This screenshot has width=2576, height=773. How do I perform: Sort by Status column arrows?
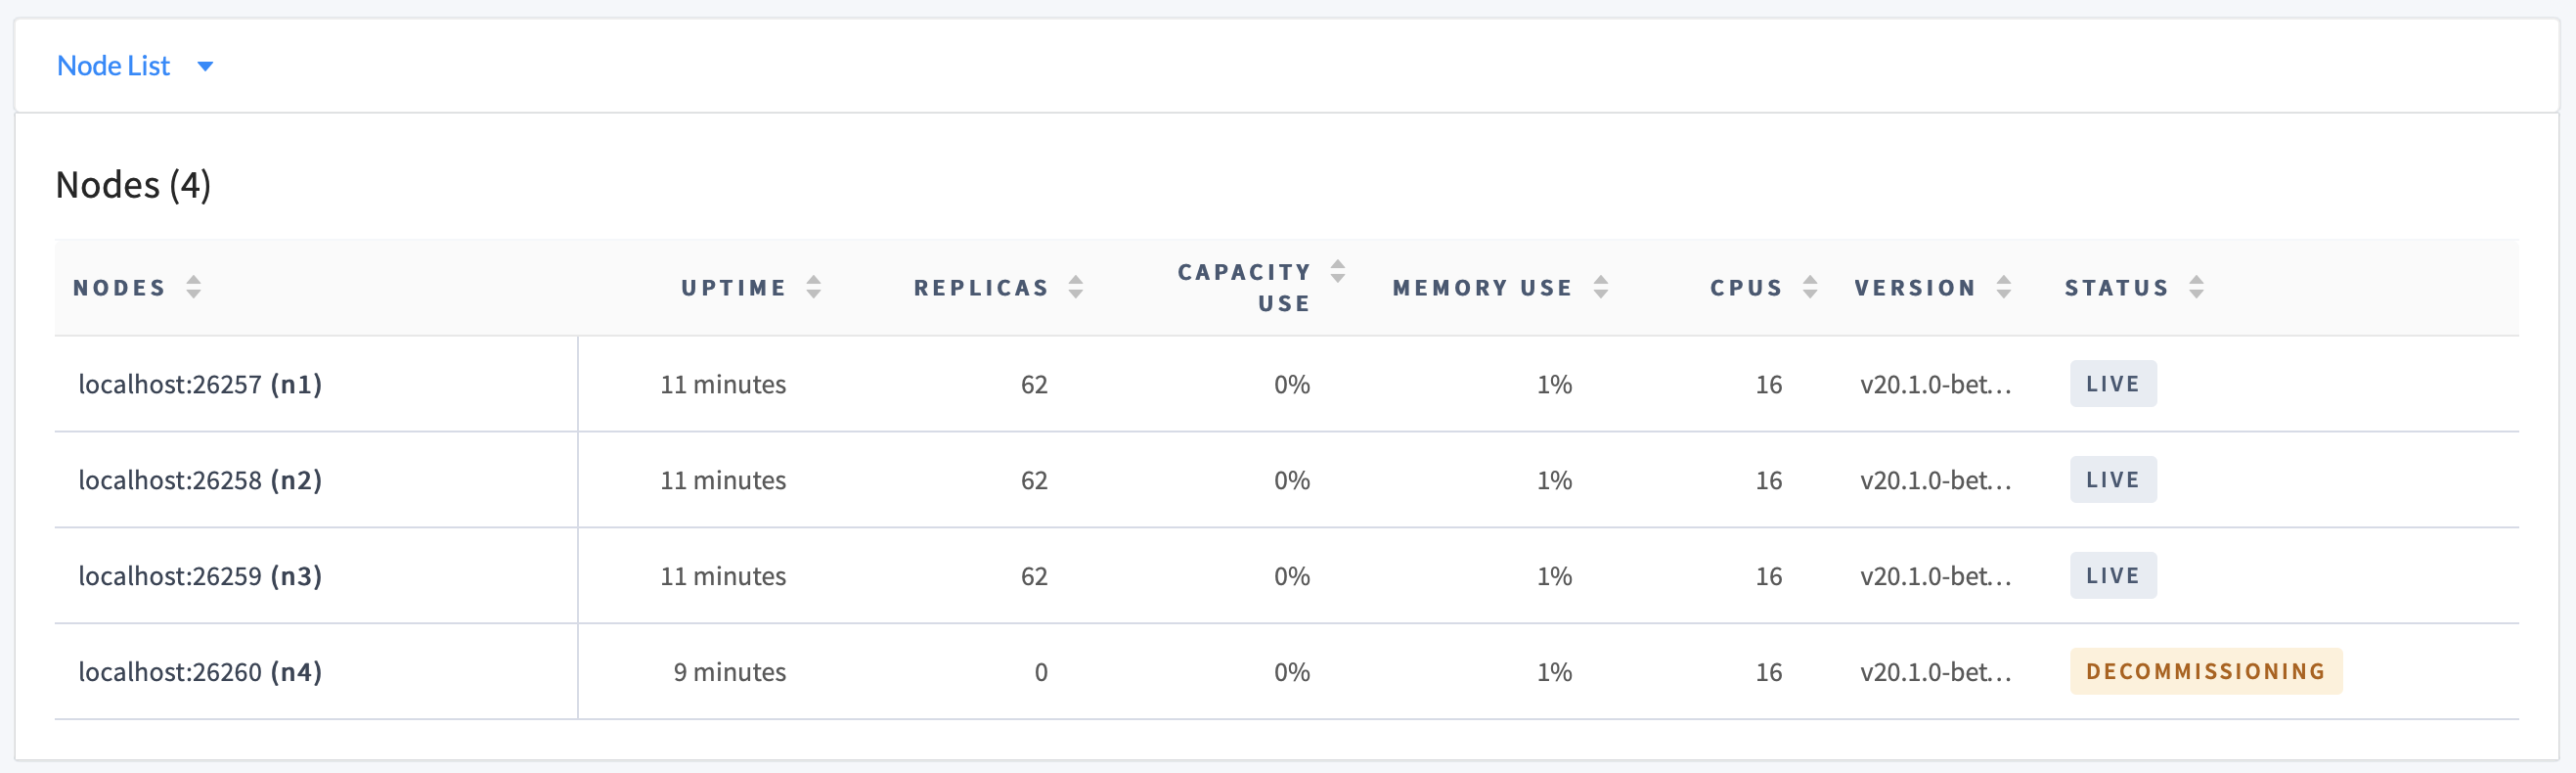[x=2197, y=288]
